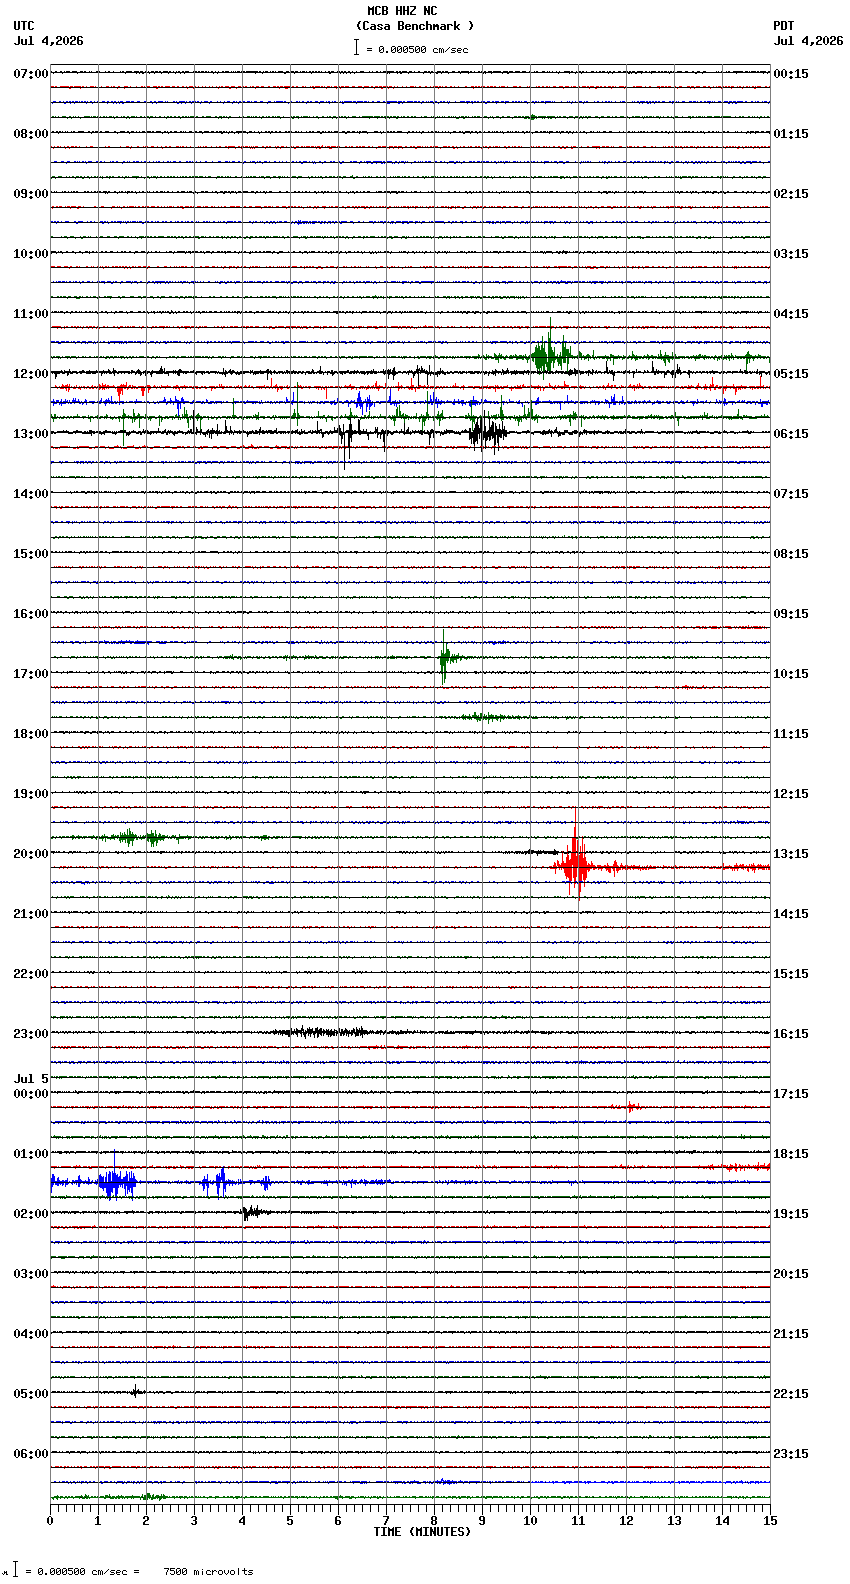The image size is (850, 1584).
Task: Click the 16:15 PDT row label
Action: tap(791, 1034)
